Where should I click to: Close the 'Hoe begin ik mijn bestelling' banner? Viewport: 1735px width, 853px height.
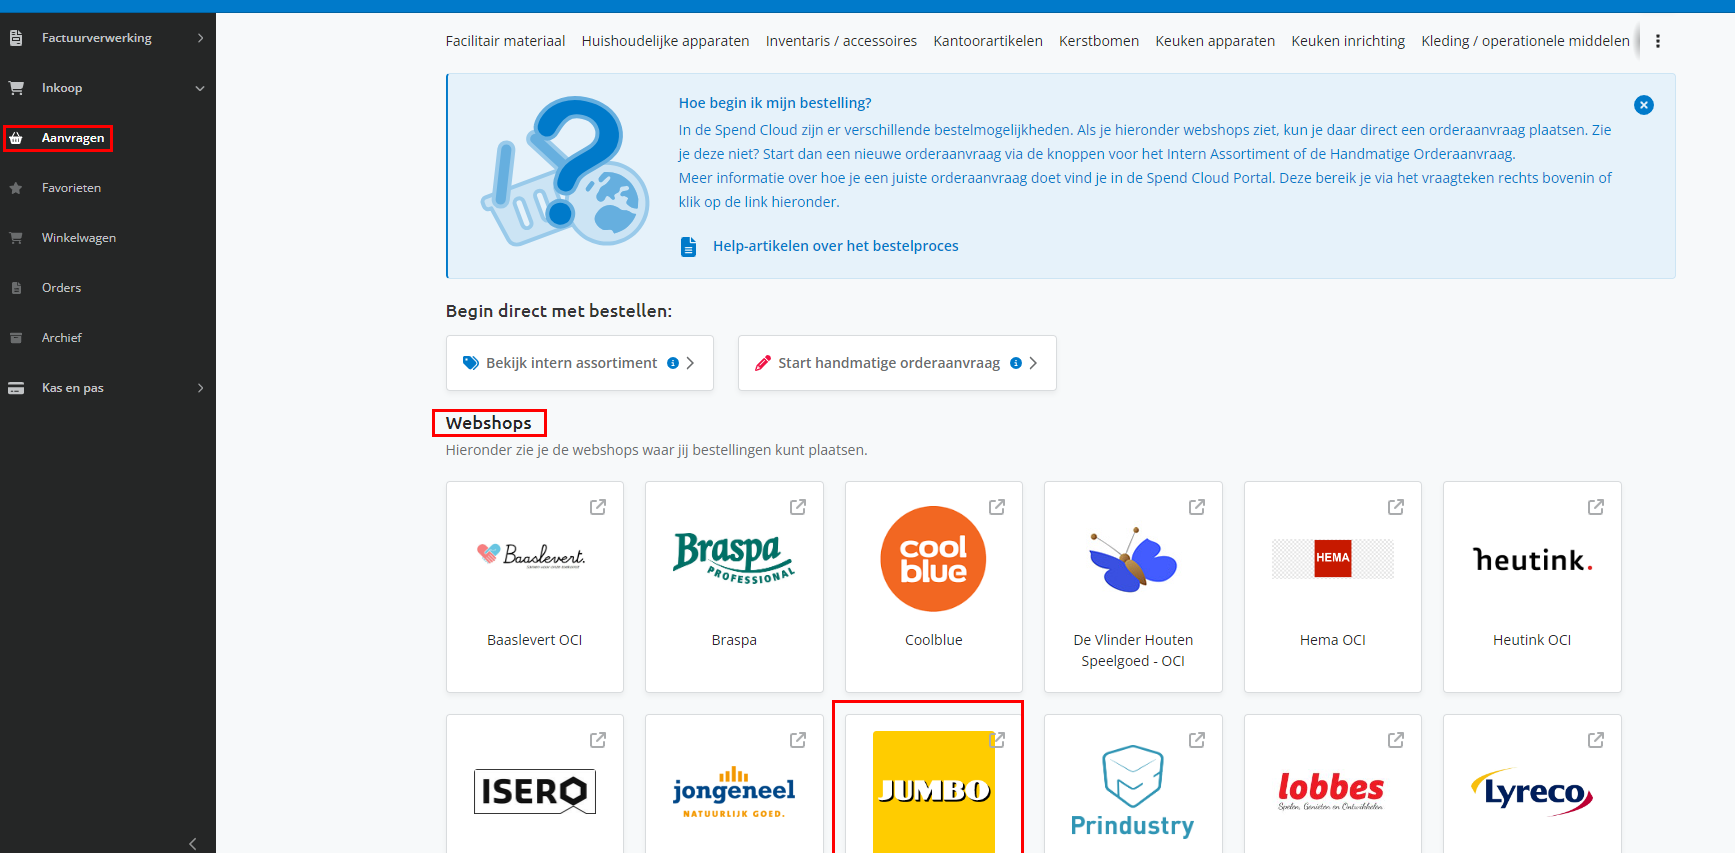coord(1643,105)
